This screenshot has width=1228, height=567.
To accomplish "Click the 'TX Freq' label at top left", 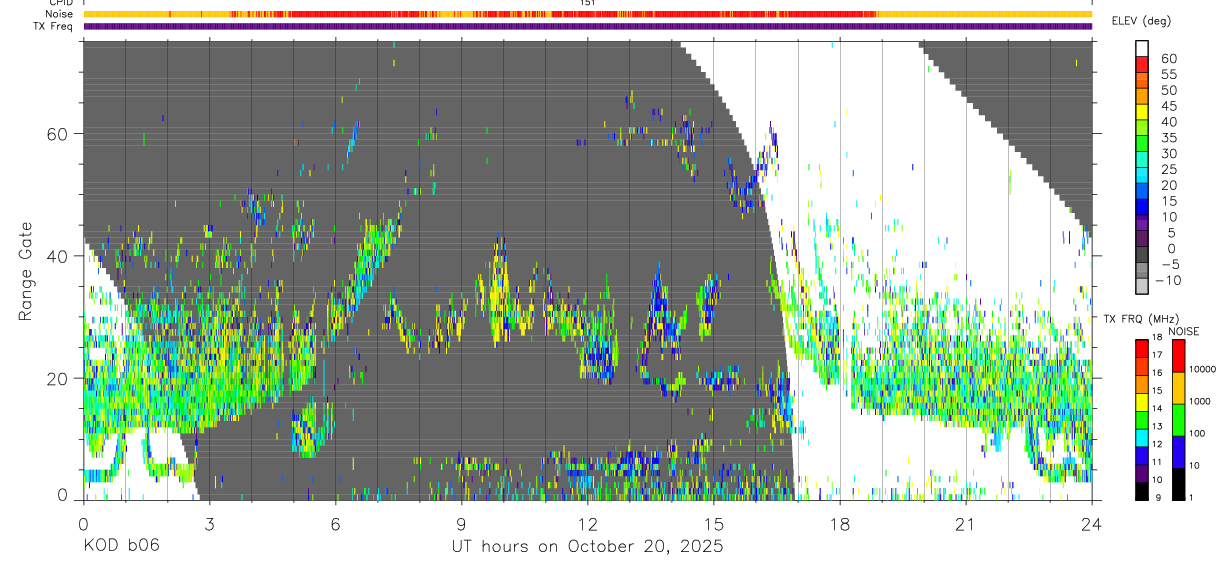I will click(x=53, y=26).
